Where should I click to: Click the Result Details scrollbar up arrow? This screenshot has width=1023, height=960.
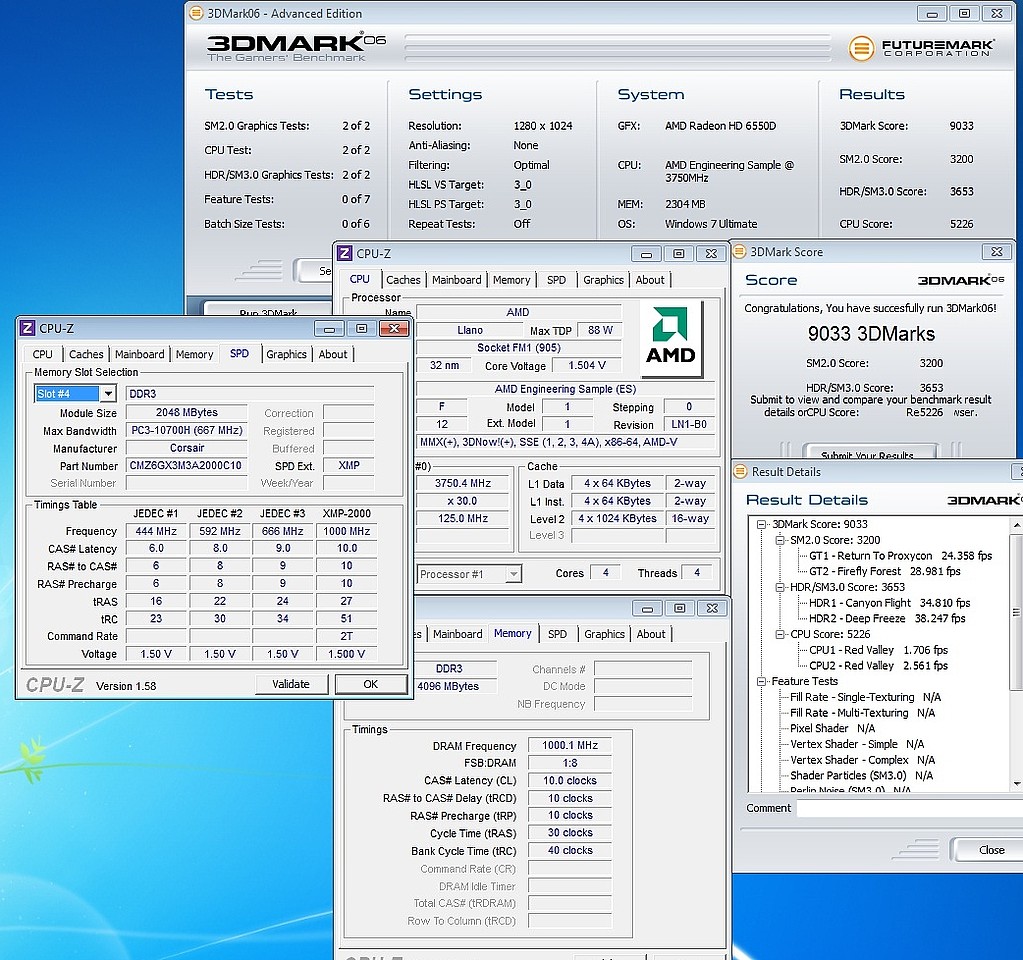click(1016, 525)
